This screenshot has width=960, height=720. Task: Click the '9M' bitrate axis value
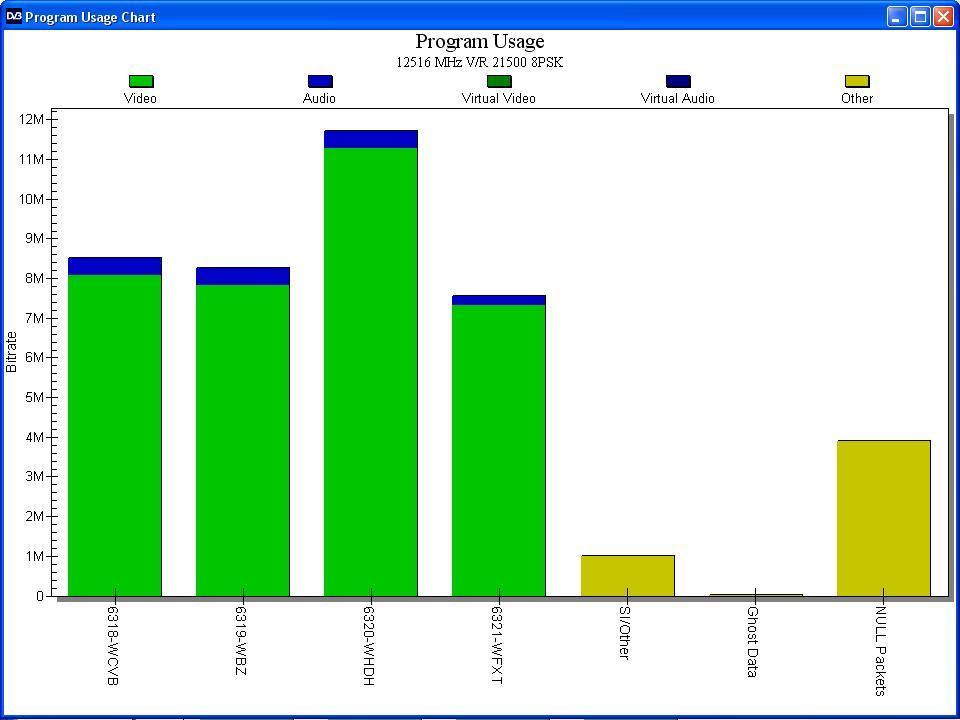pyautogui.click(x=35, y=239)
